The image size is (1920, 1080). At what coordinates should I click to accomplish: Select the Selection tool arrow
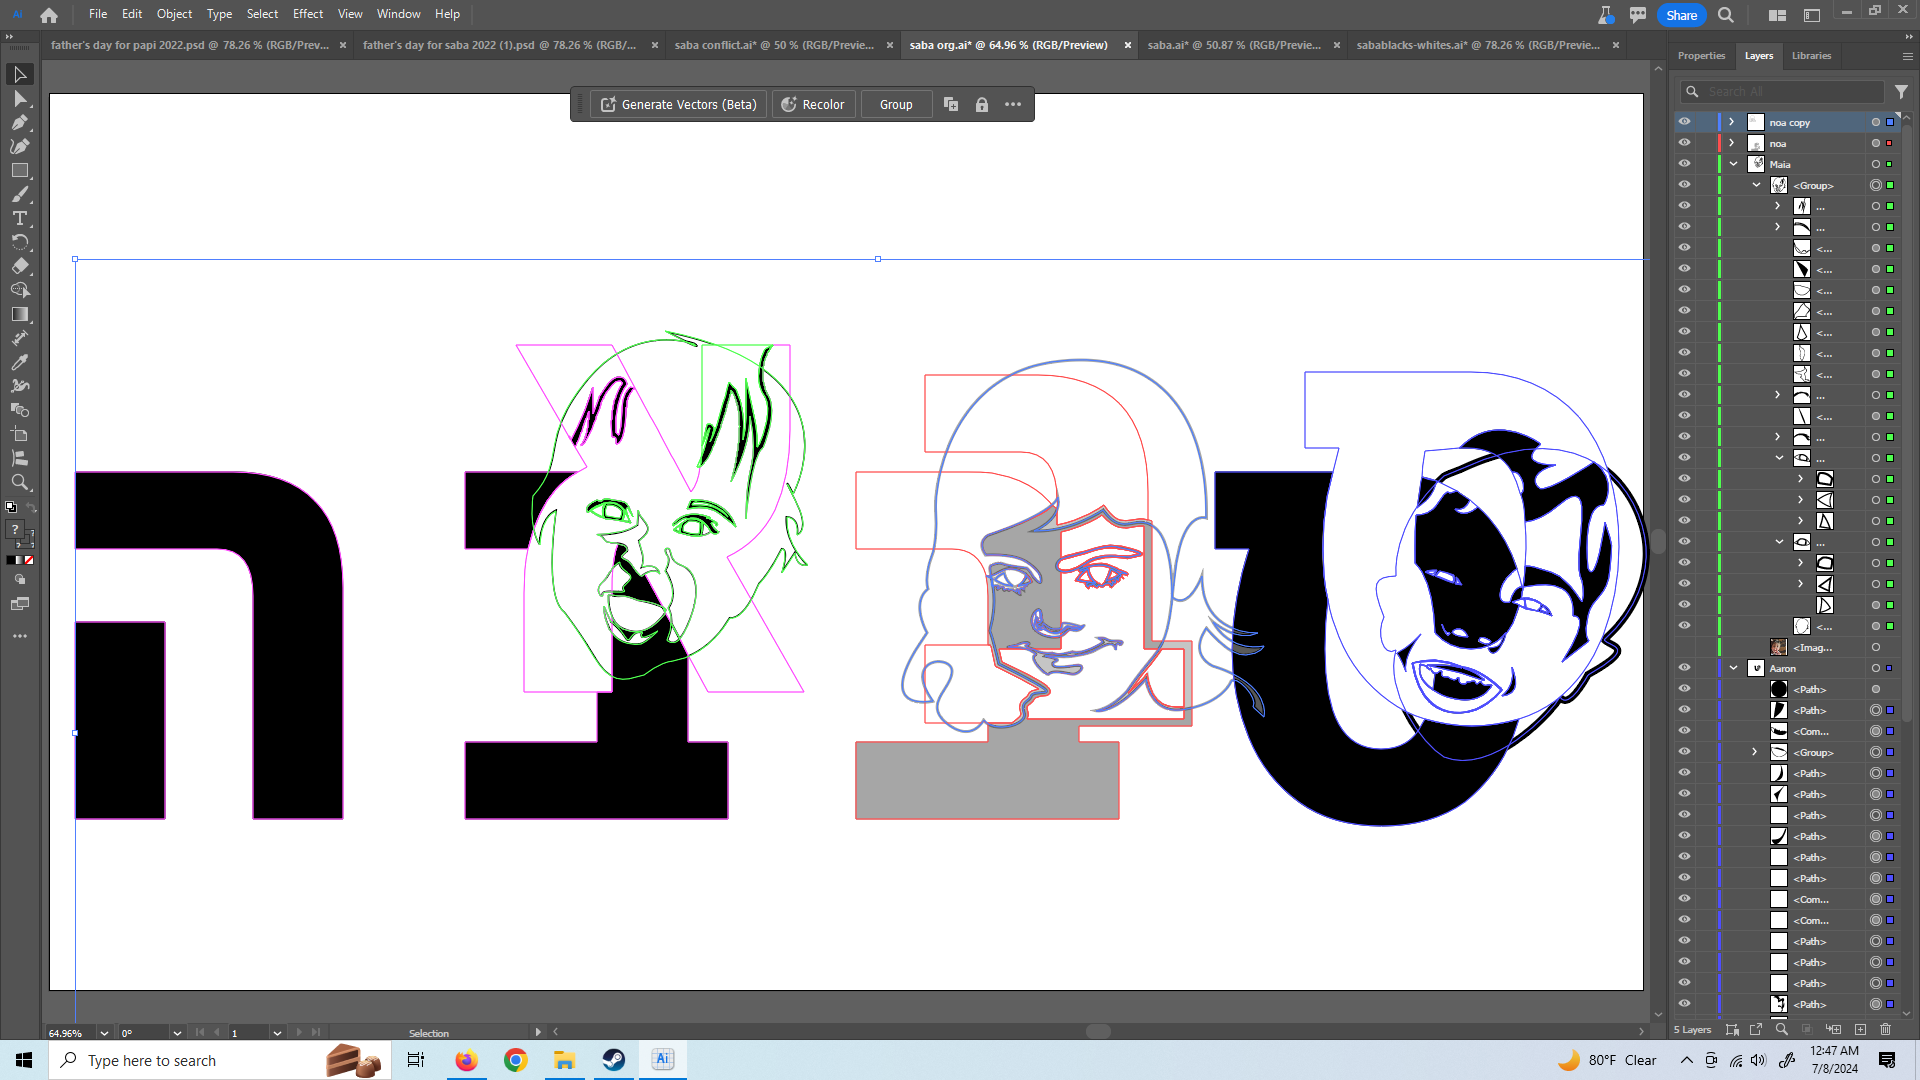19,75
